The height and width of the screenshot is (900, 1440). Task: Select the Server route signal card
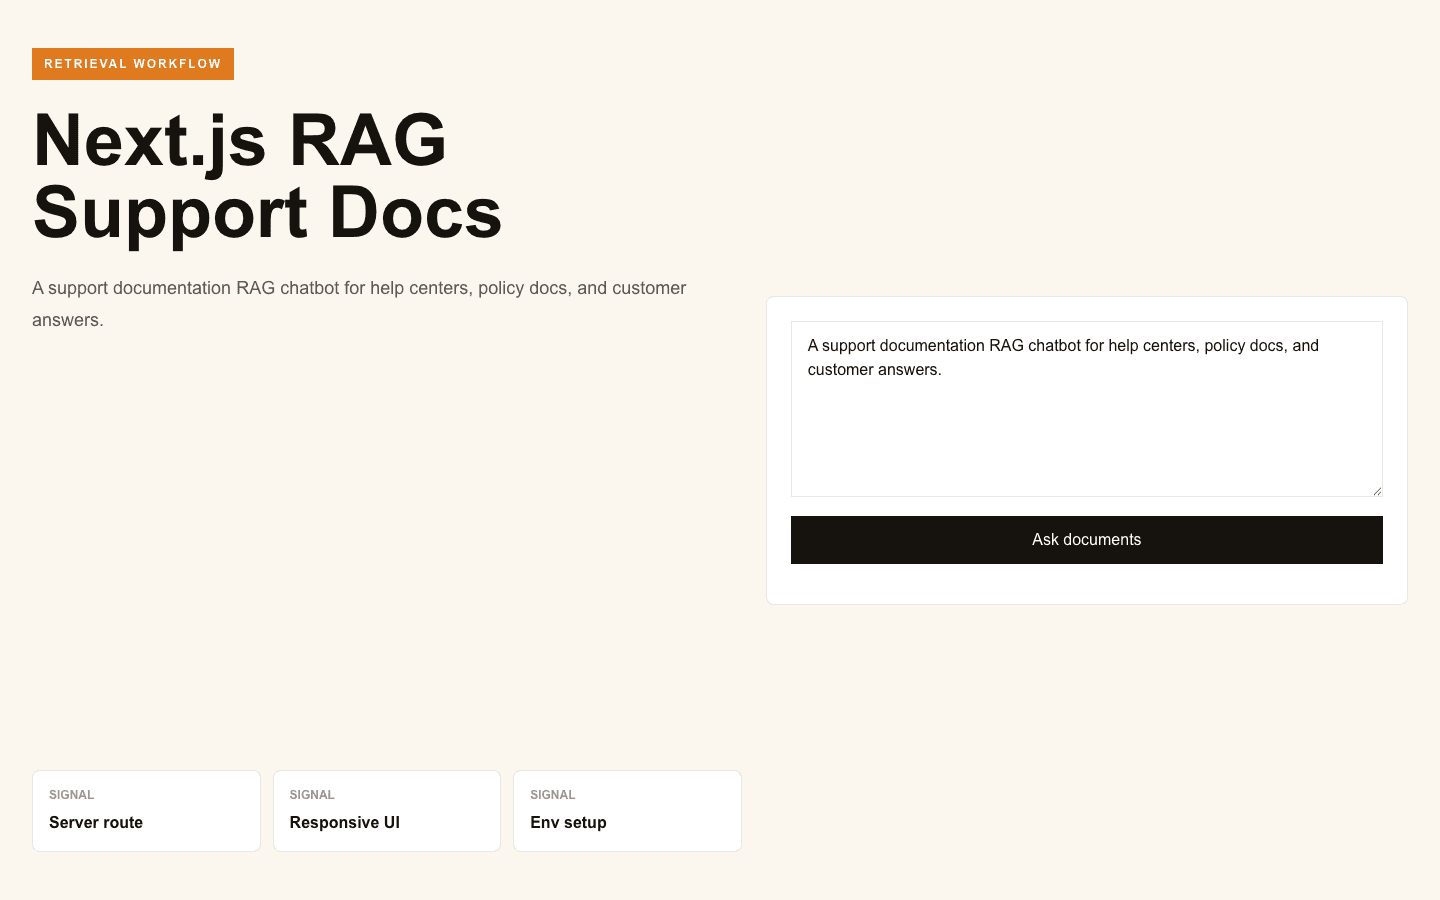(x=146, y=811)
